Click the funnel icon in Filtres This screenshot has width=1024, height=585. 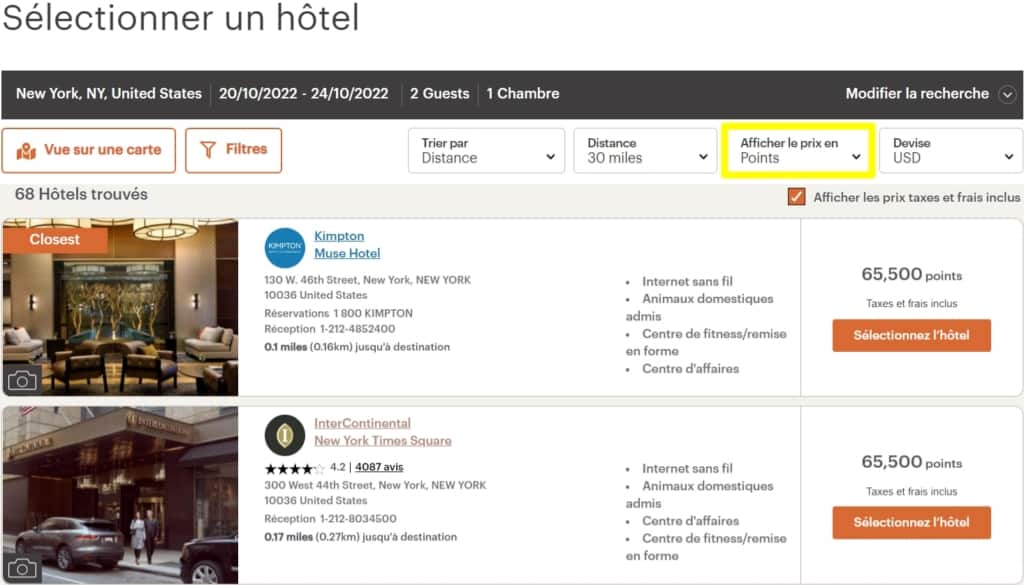(x=208, y=150)
